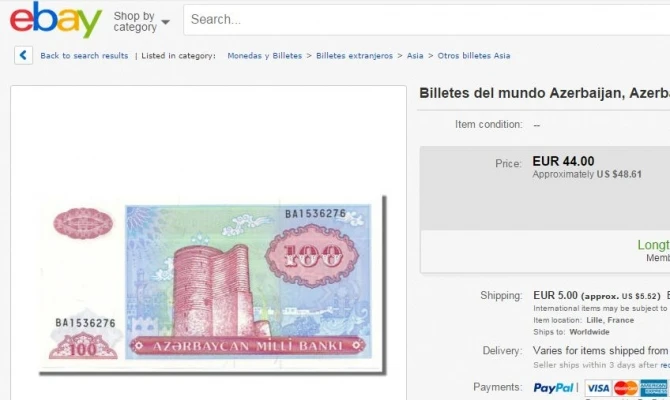Click the Visa card icon
The height and width of the screenshot is (400, 670).
(x=598, y=388)
